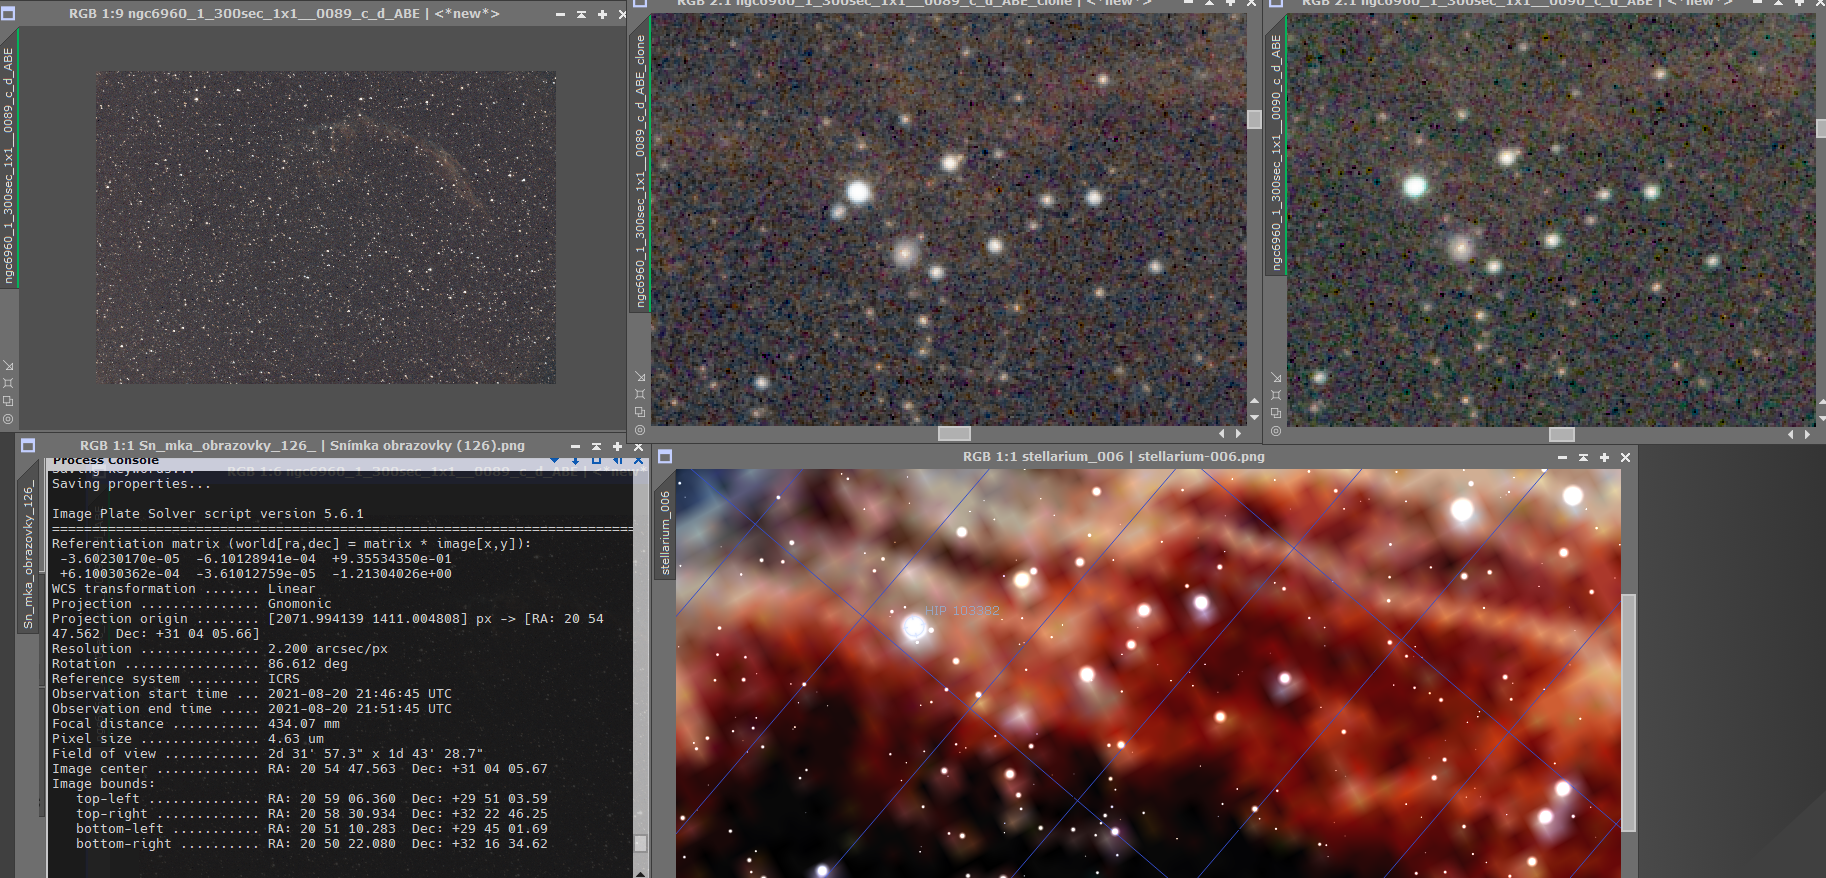Click the circular target icon in the 0089_c_d_ABE_clone window sidebar

pyautogui.click(x=640, y=430)
